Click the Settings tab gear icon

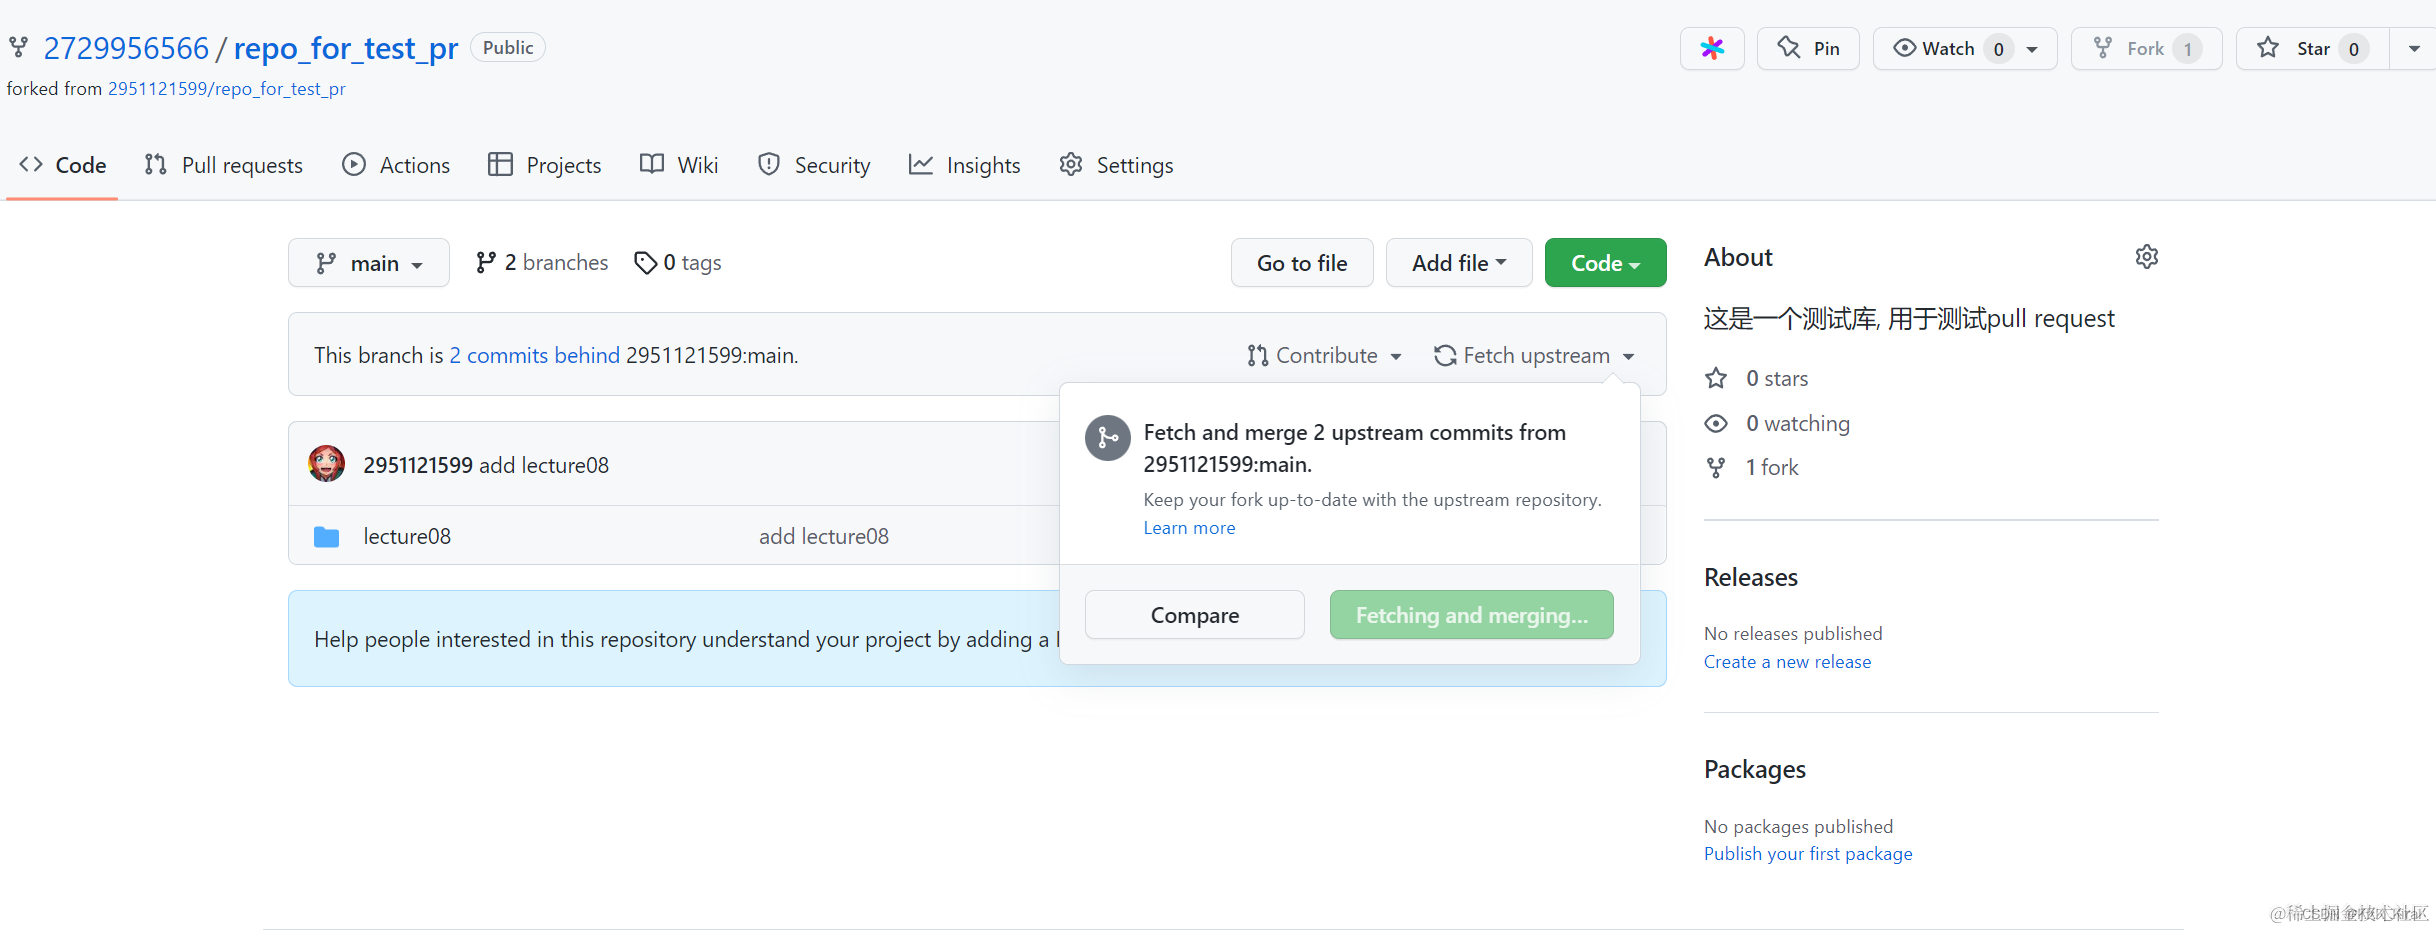click(1071, 164)
